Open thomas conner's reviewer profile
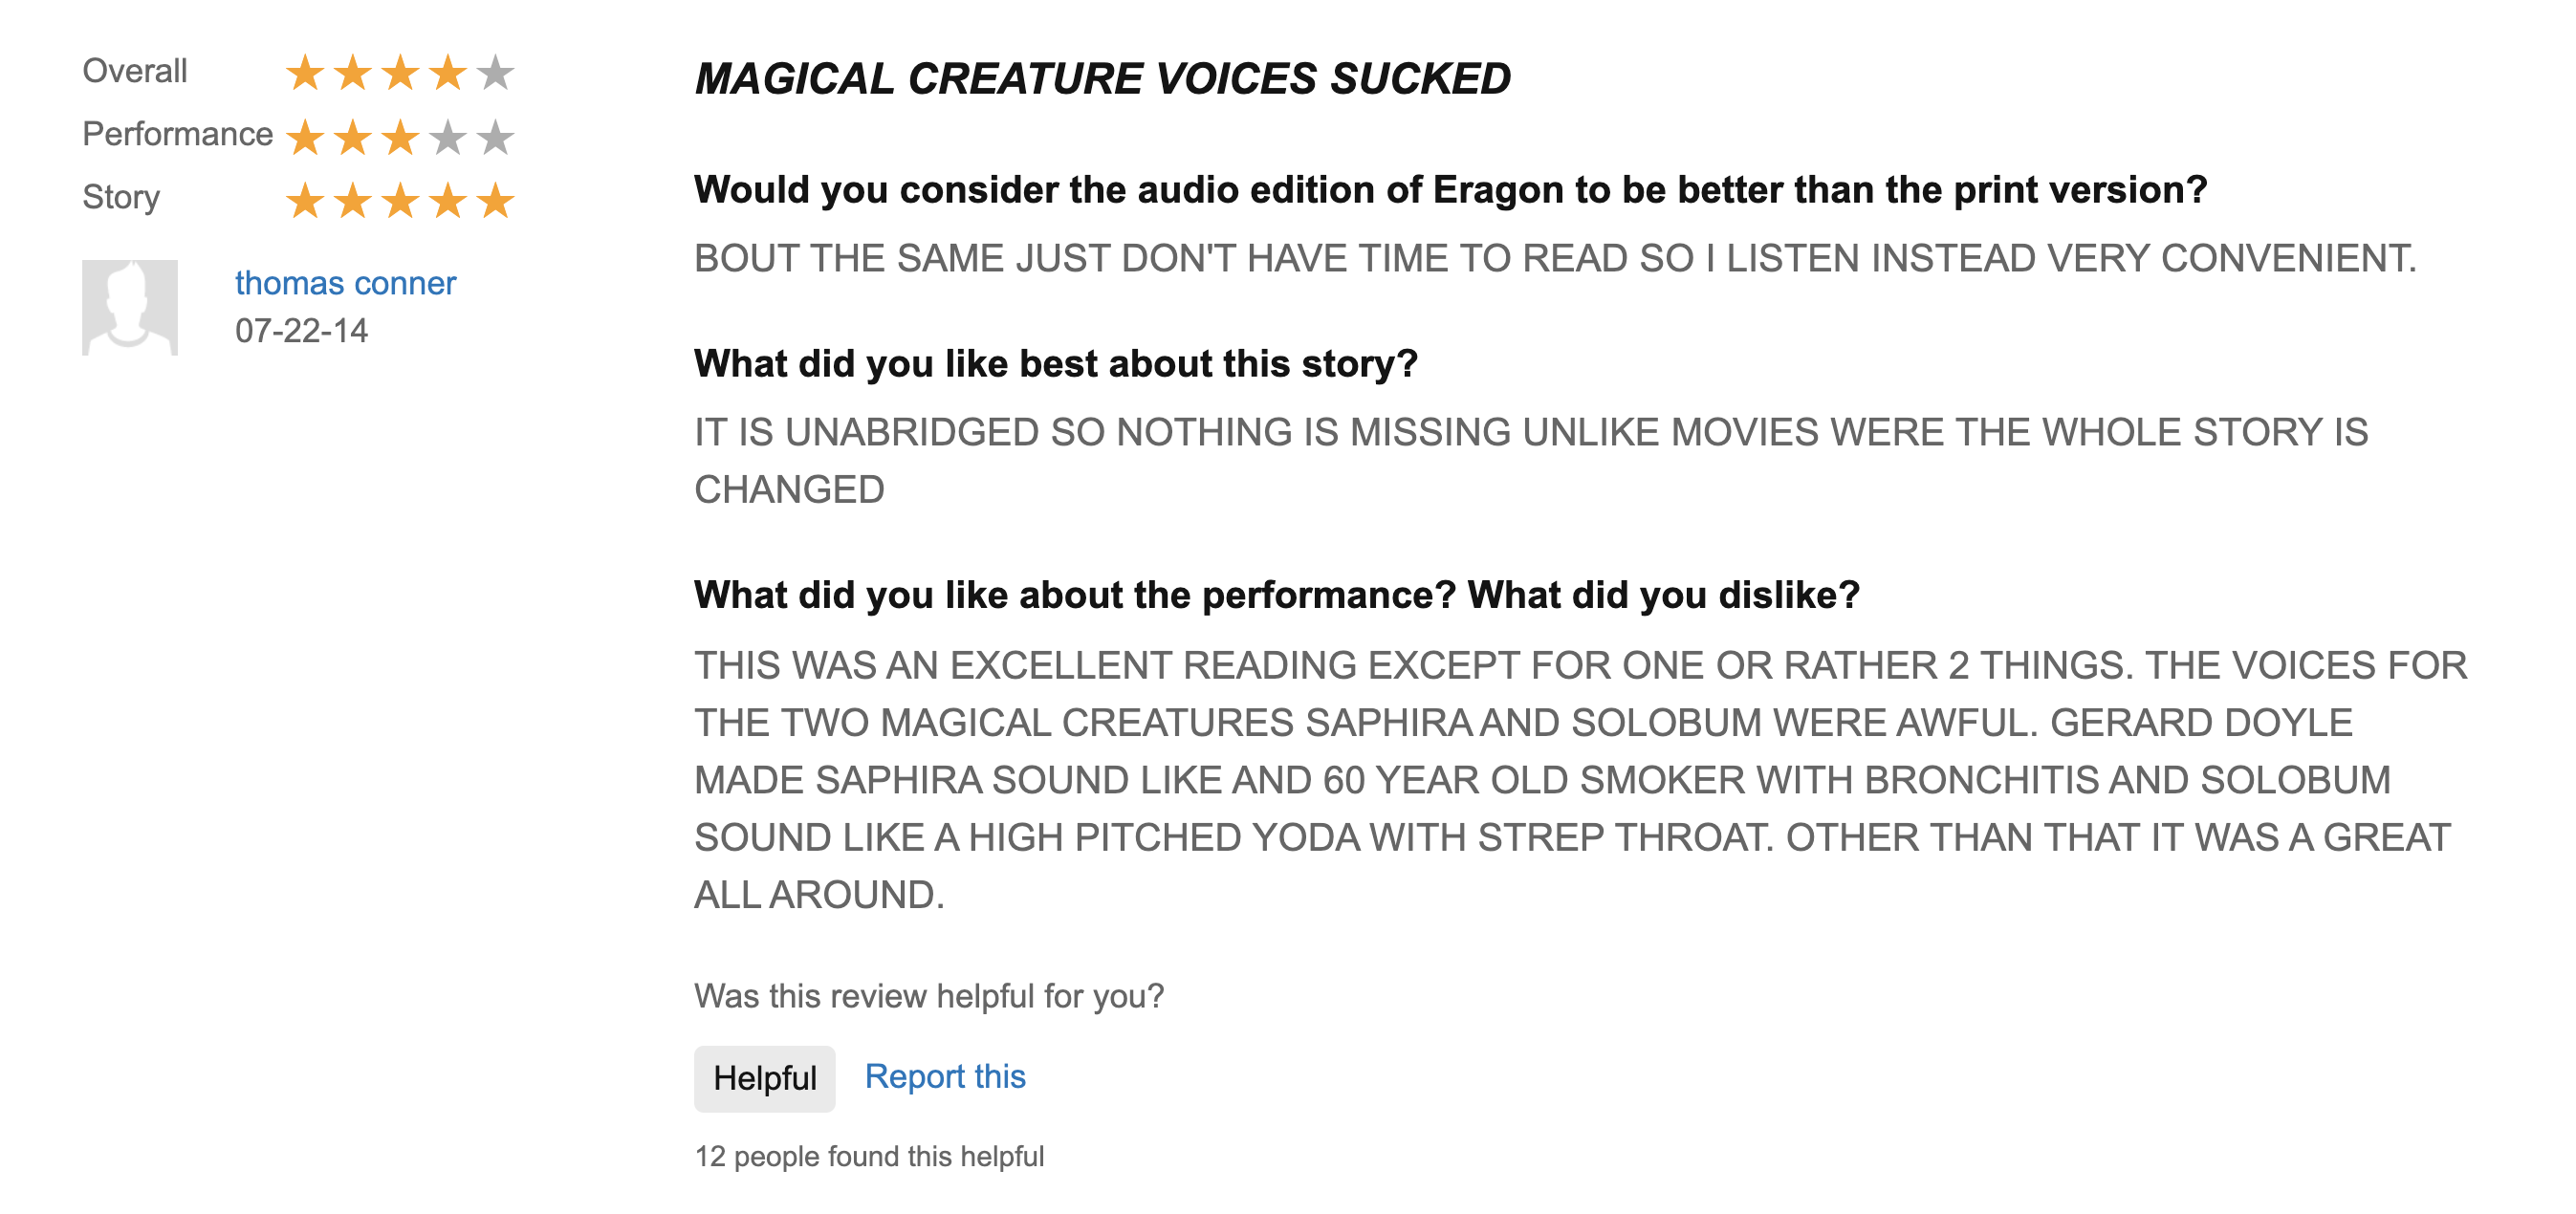 click(345, 283)
